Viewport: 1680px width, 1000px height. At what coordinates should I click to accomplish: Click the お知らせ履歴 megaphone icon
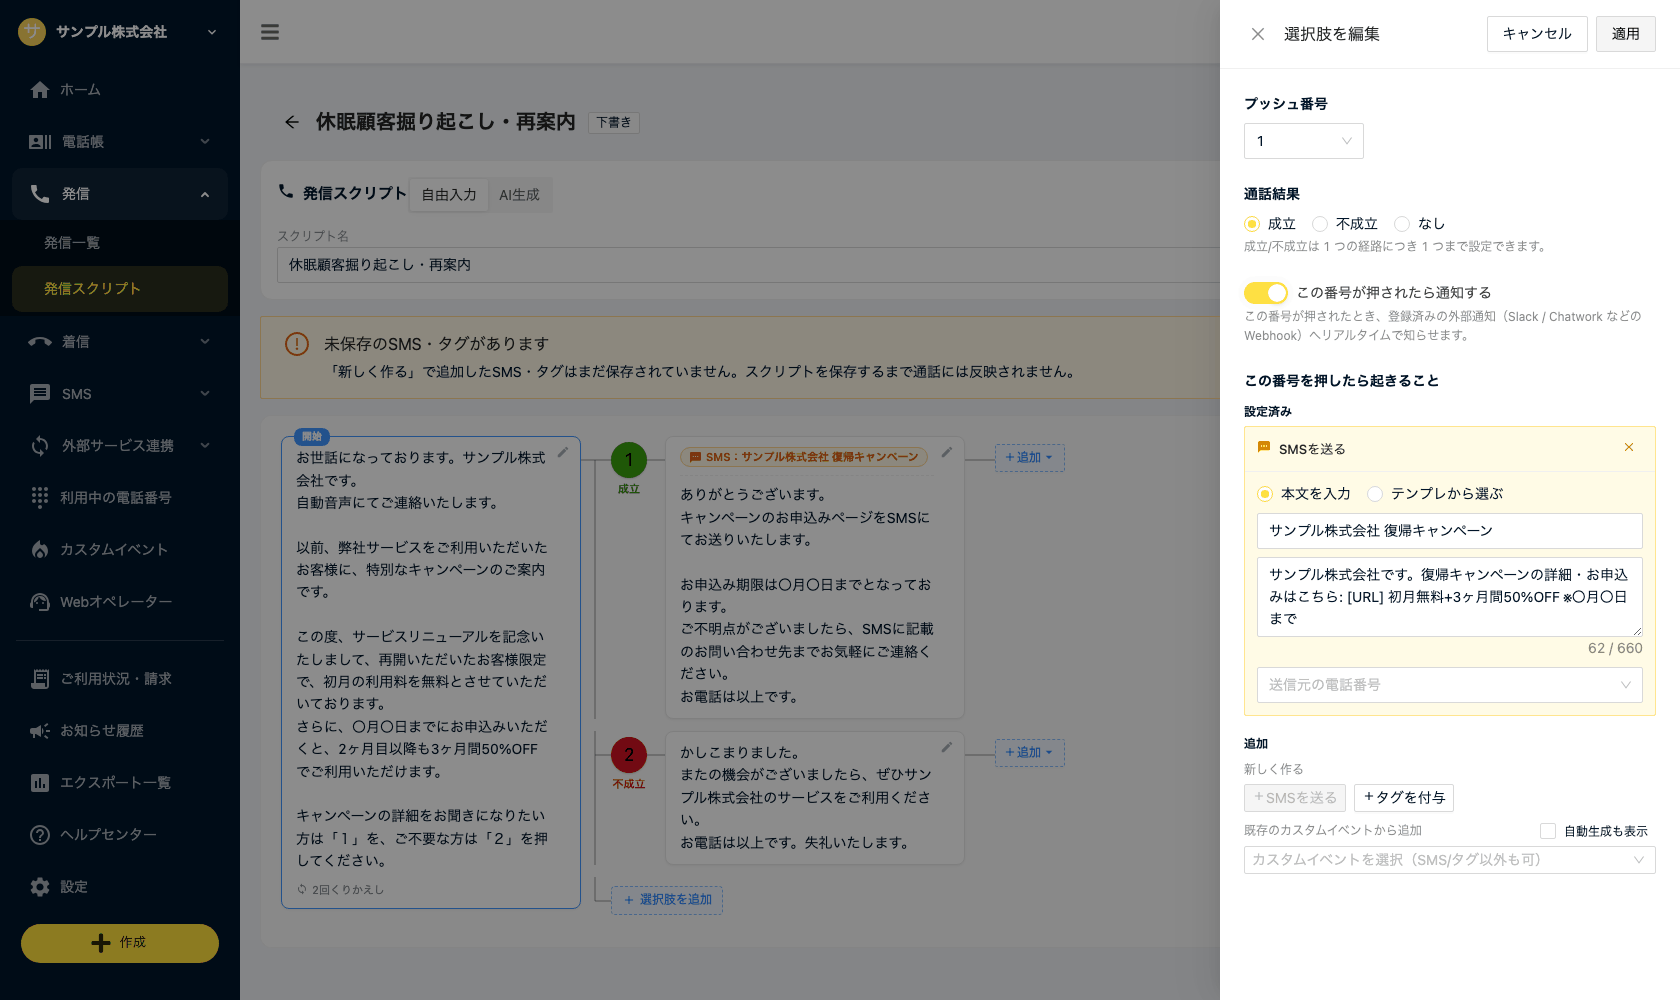coord(40,731)
